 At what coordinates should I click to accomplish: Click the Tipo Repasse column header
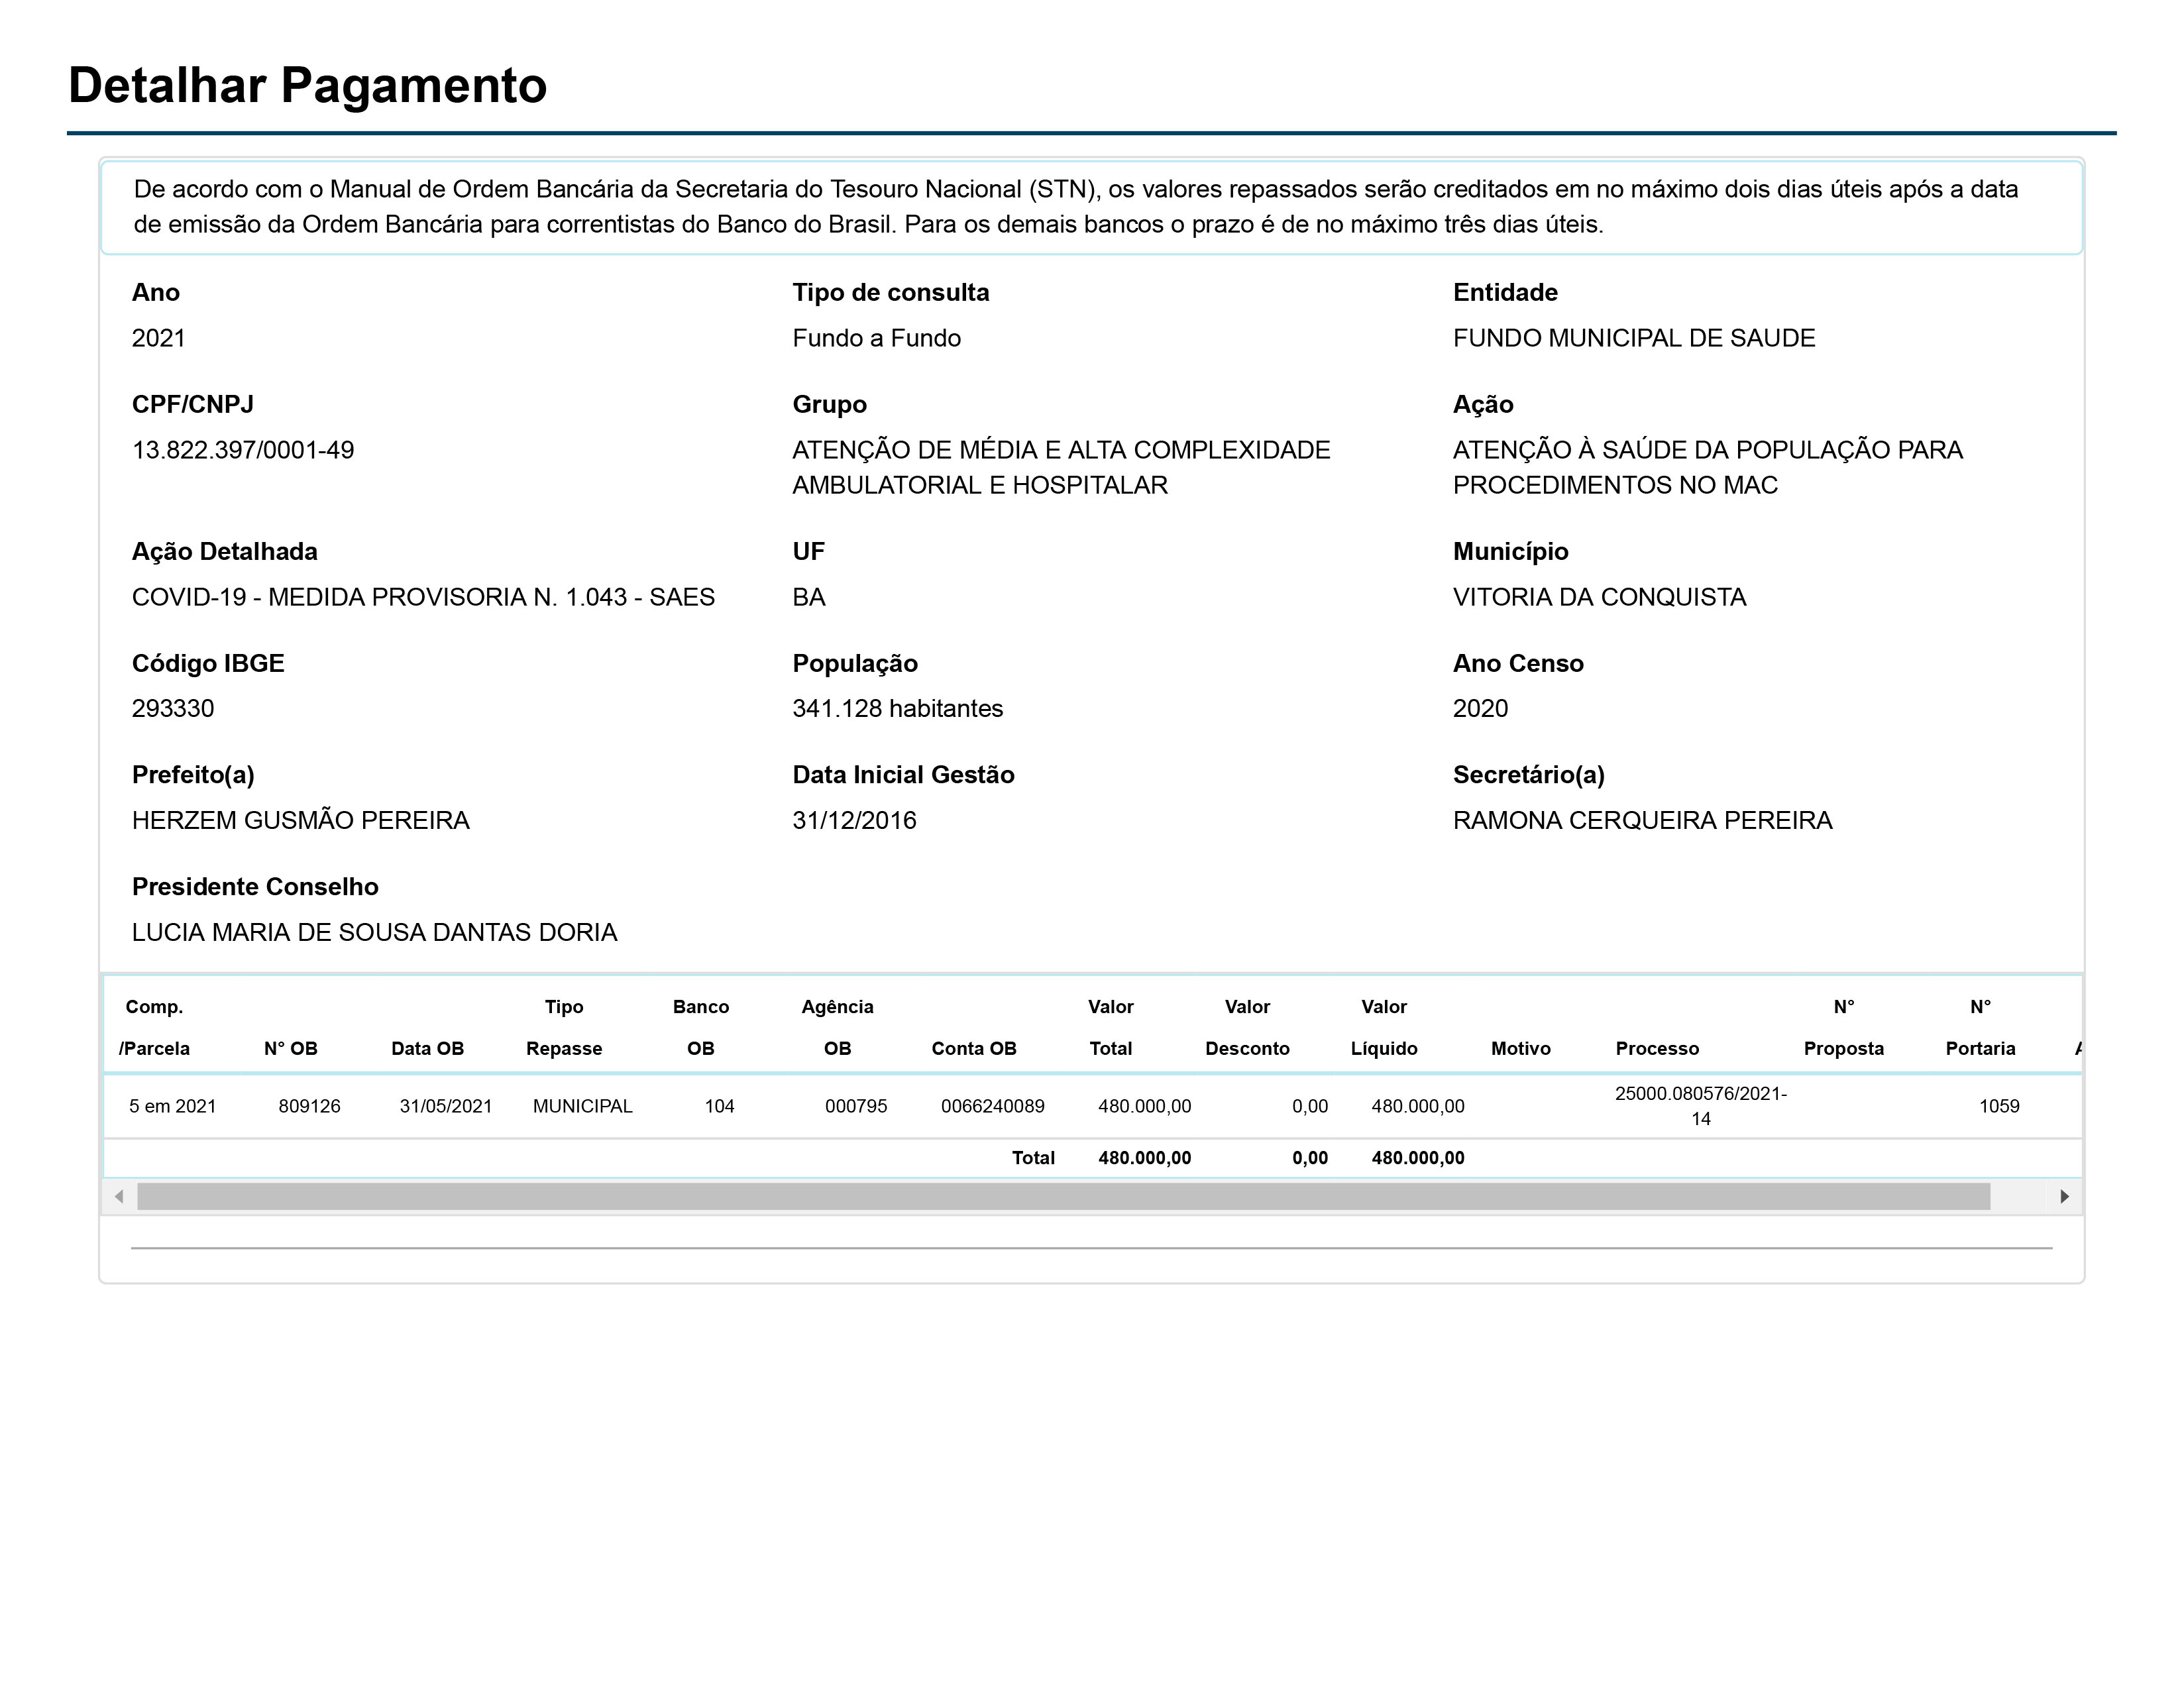(564, 1028)
